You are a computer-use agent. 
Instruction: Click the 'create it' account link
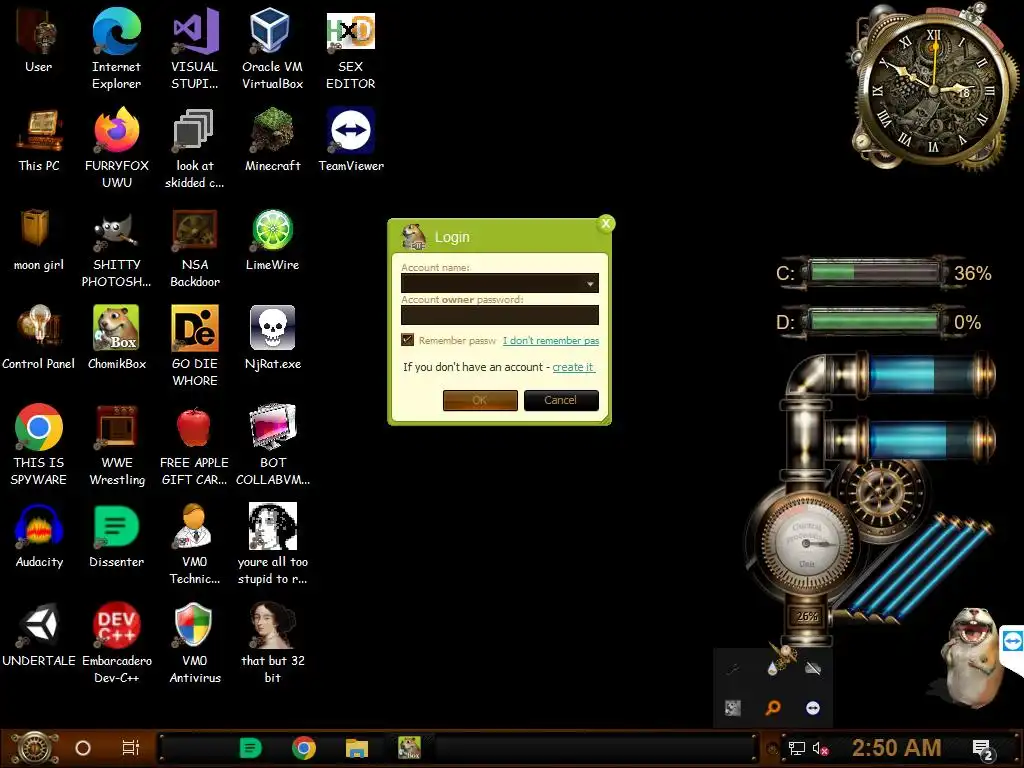pos(573,367)
